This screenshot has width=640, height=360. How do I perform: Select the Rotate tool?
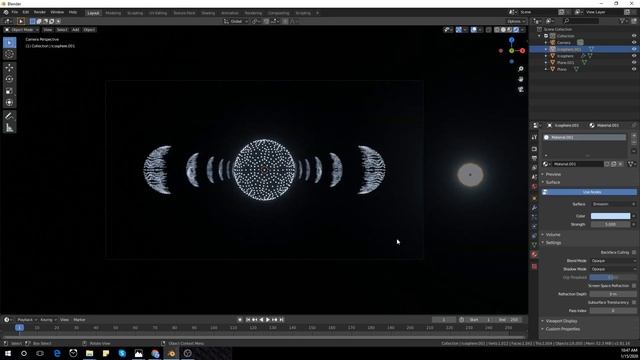click(x=9, y=79)
